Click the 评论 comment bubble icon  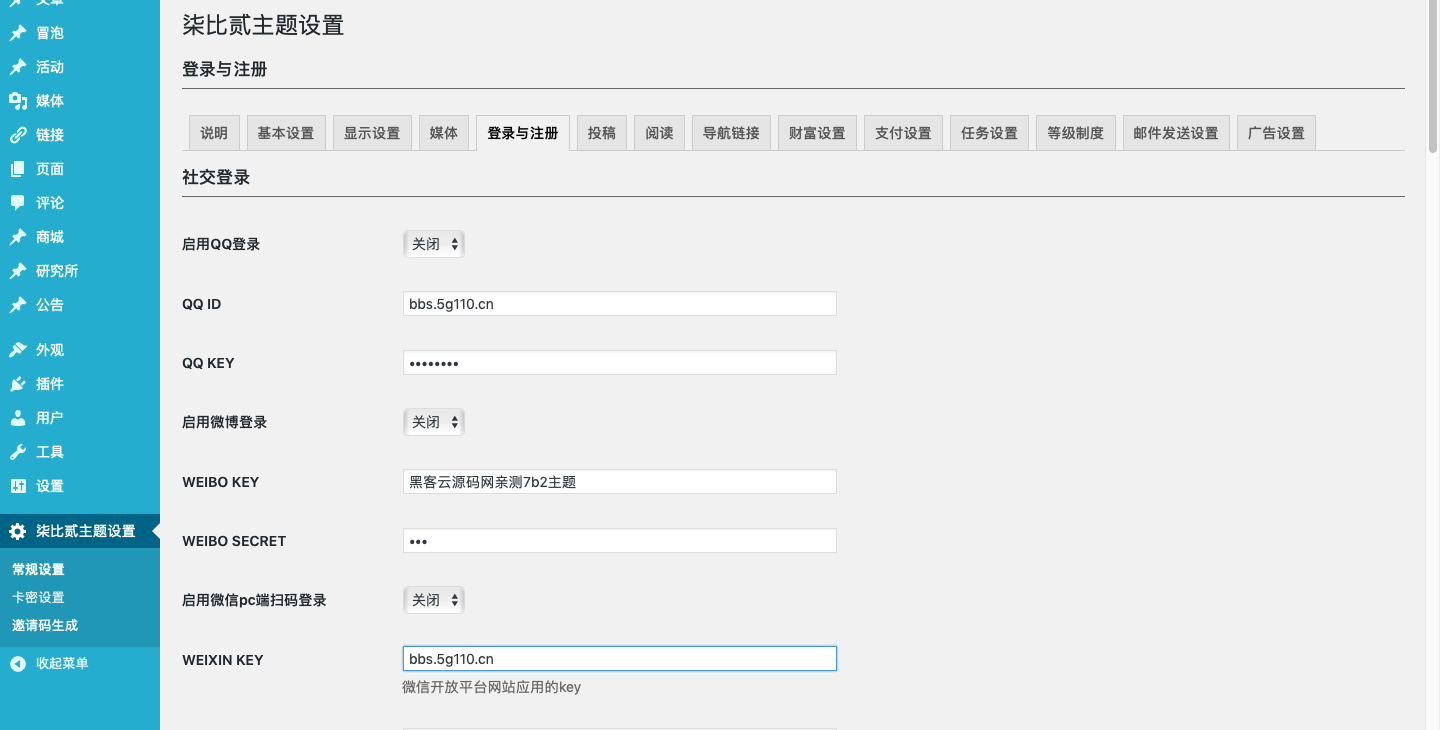point(18,203)
